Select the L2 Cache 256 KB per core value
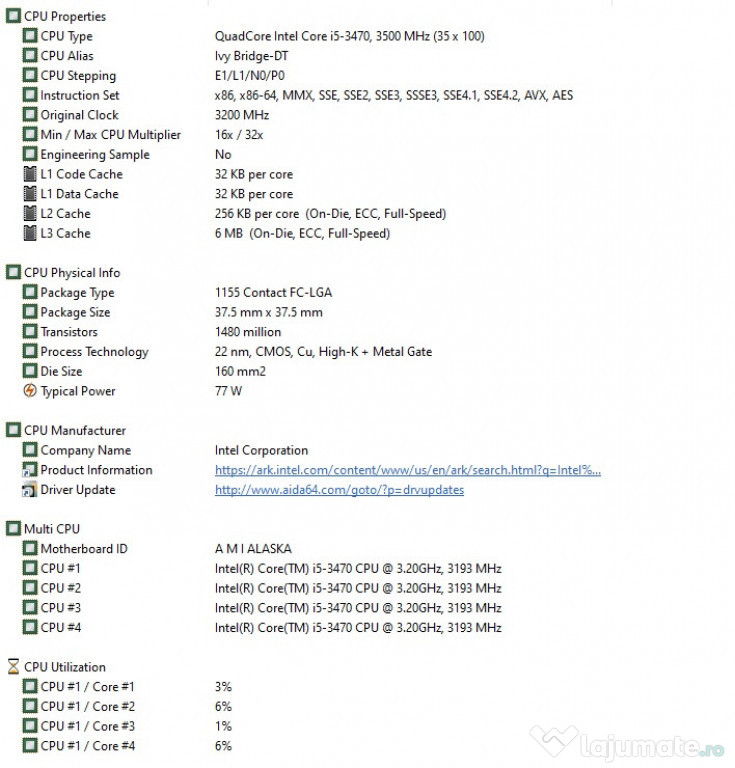Viewport: 735px width, 768px height. pyautogui.click(x=330, y=214)
